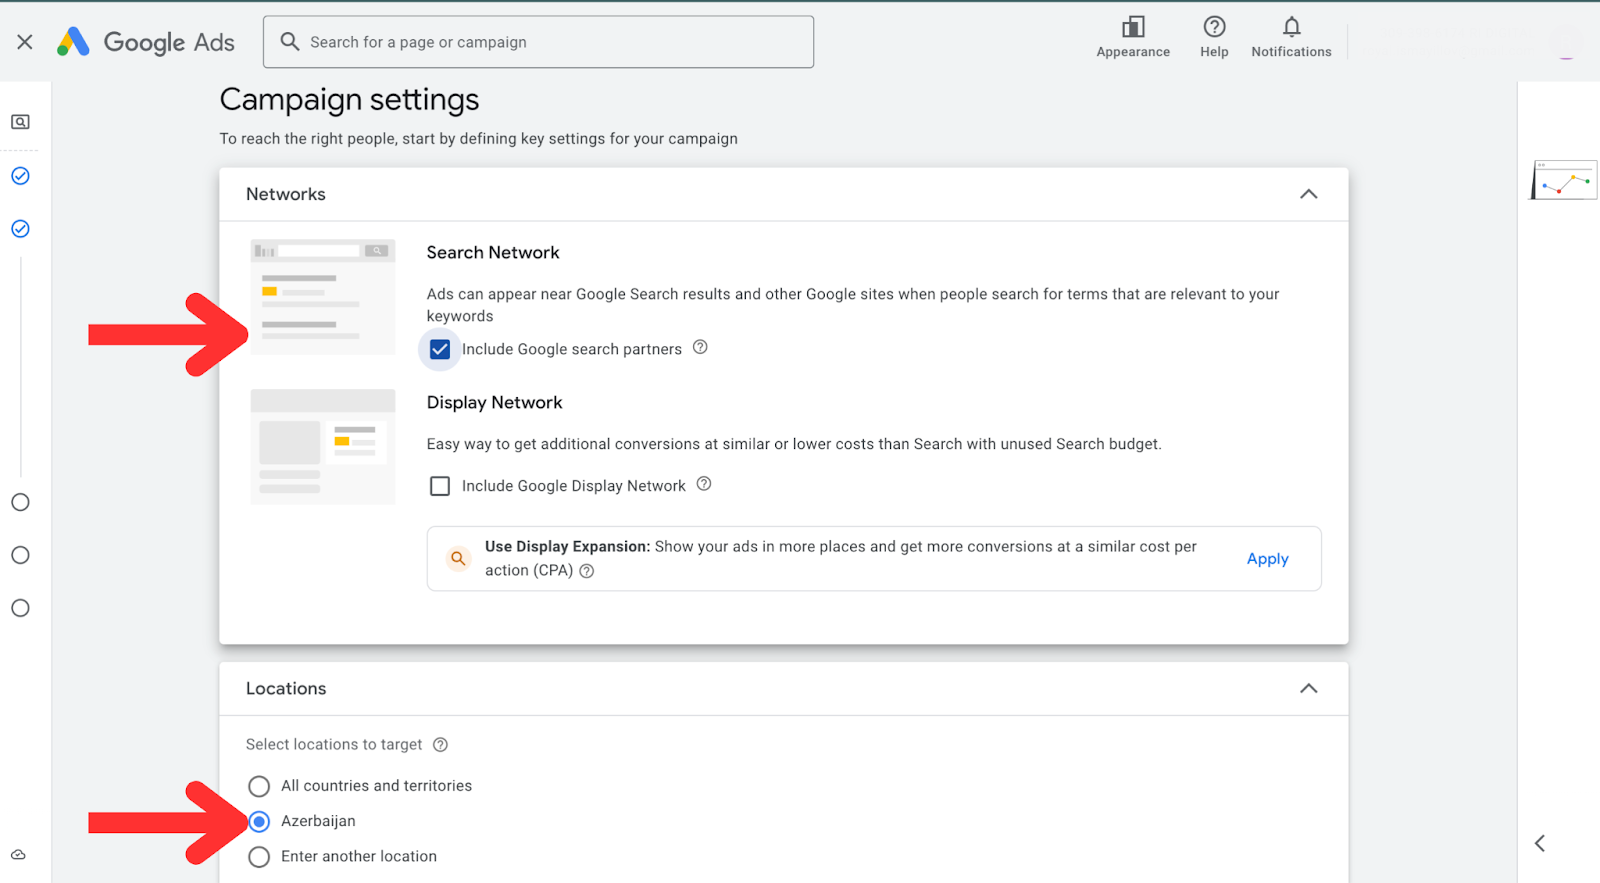Click the search magnifier icon in search bar
This screenshot has height=883, width=1600.
coord(290,41)
